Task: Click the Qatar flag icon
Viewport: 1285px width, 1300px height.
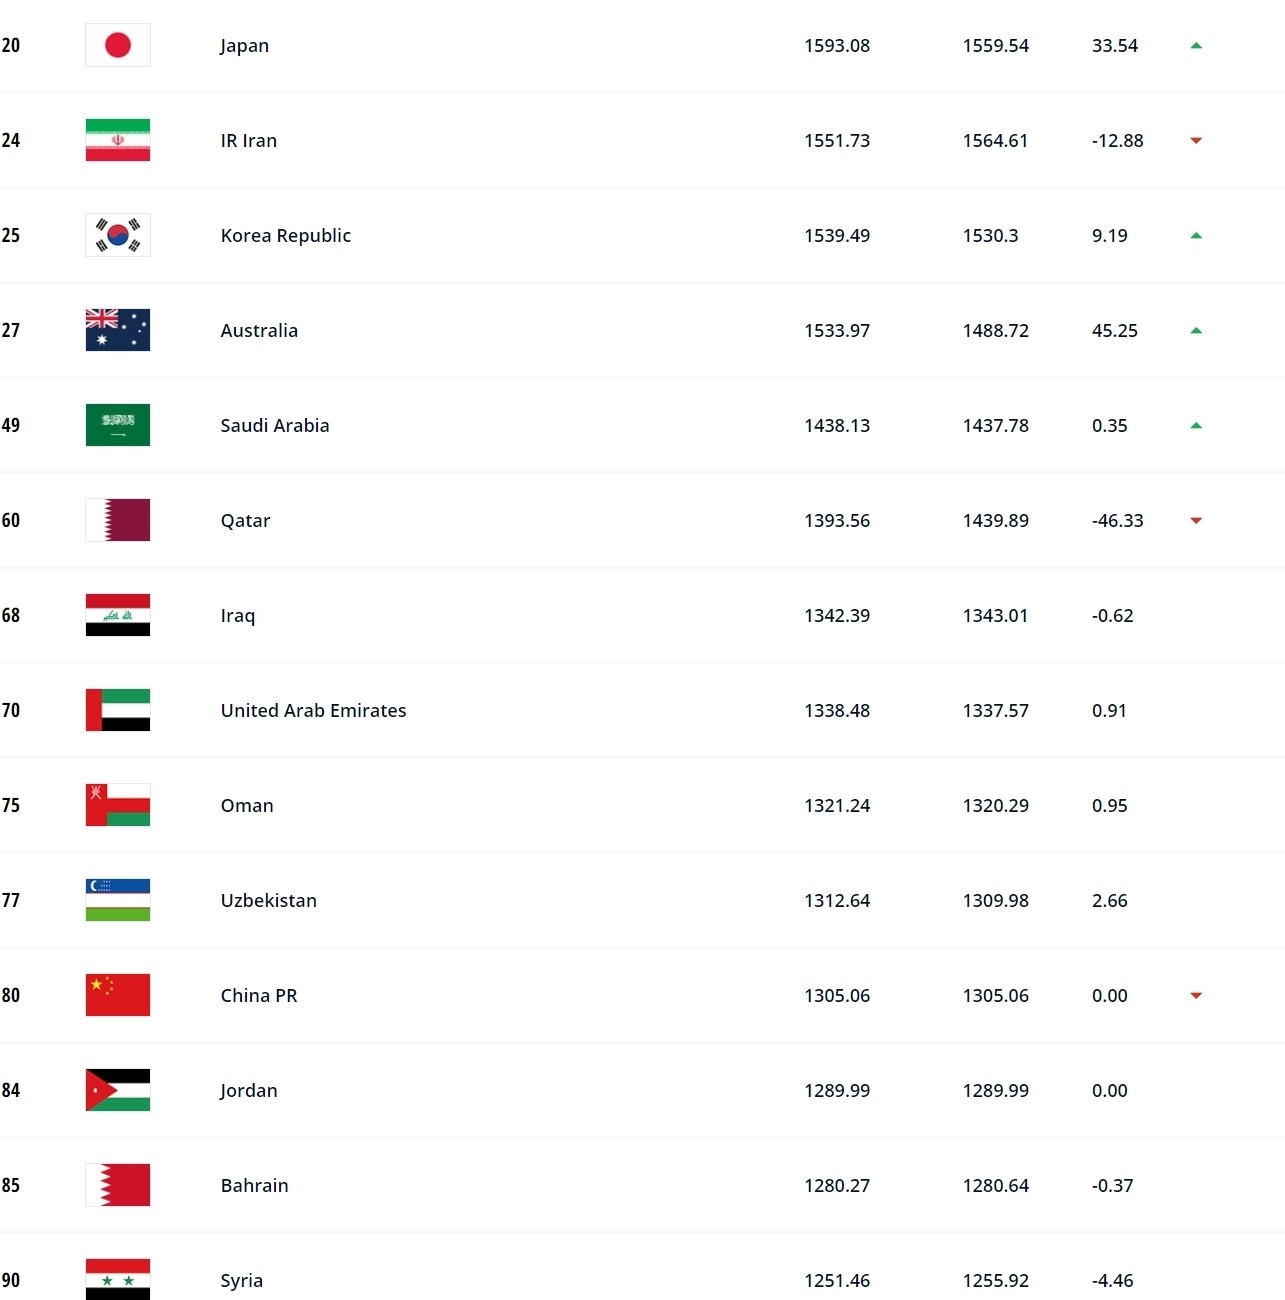Action: point(118,520)
